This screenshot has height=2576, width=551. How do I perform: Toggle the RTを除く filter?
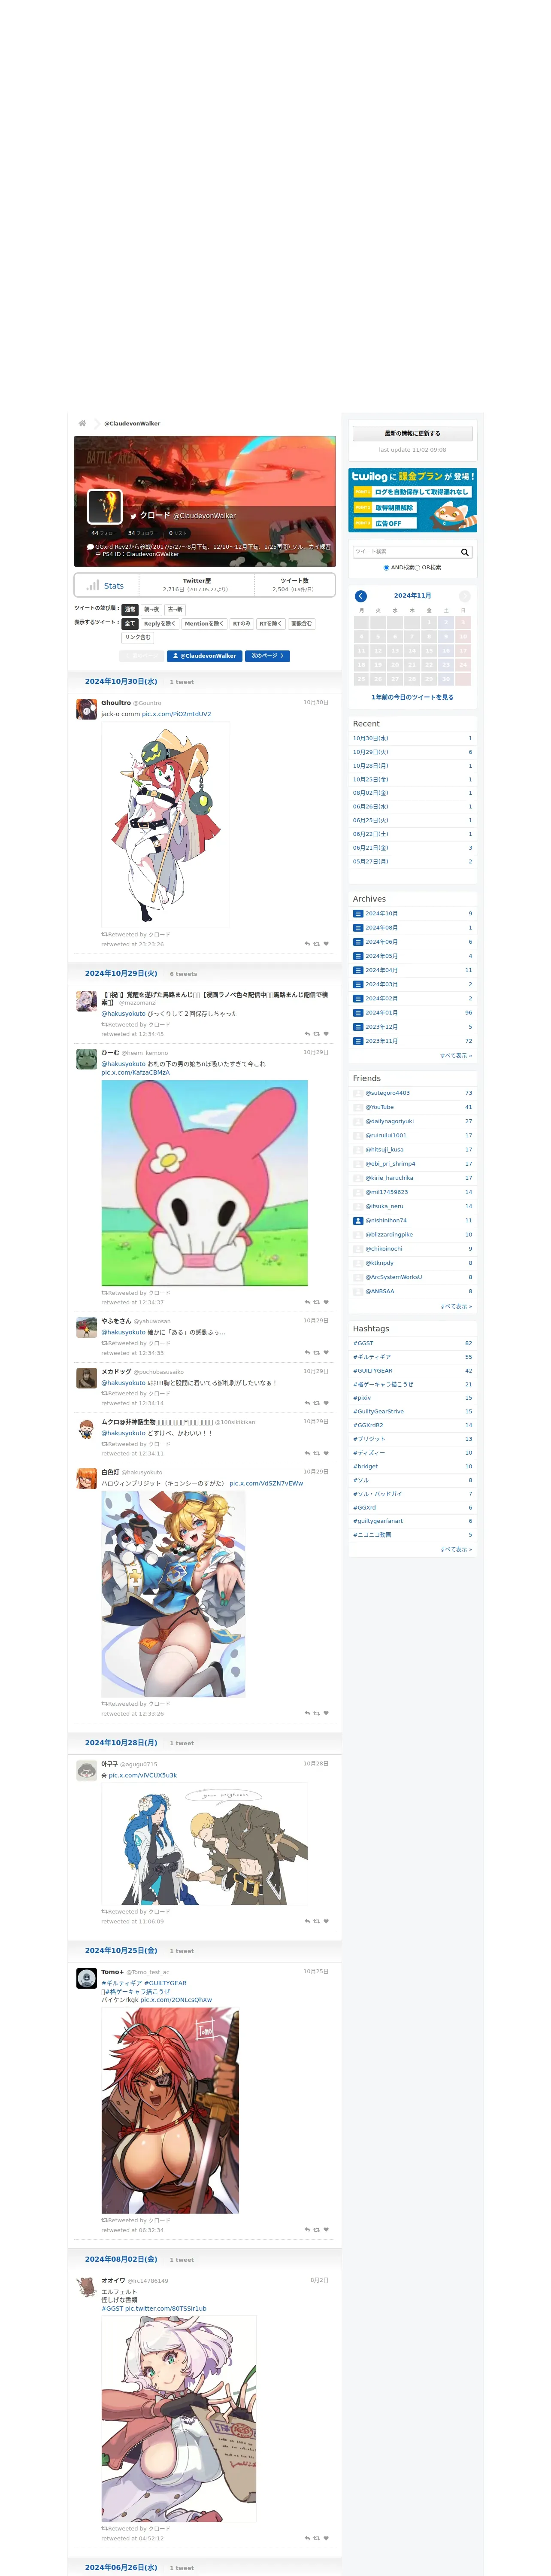[271, 623]
